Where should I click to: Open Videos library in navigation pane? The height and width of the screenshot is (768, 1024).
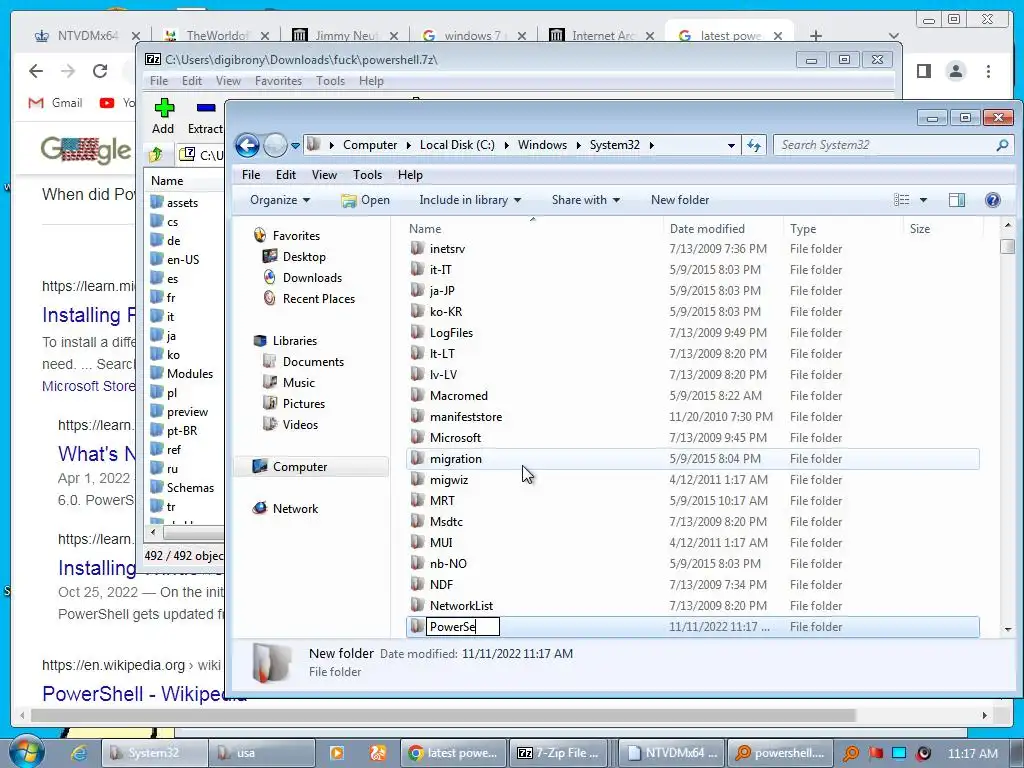pos(300,424)
